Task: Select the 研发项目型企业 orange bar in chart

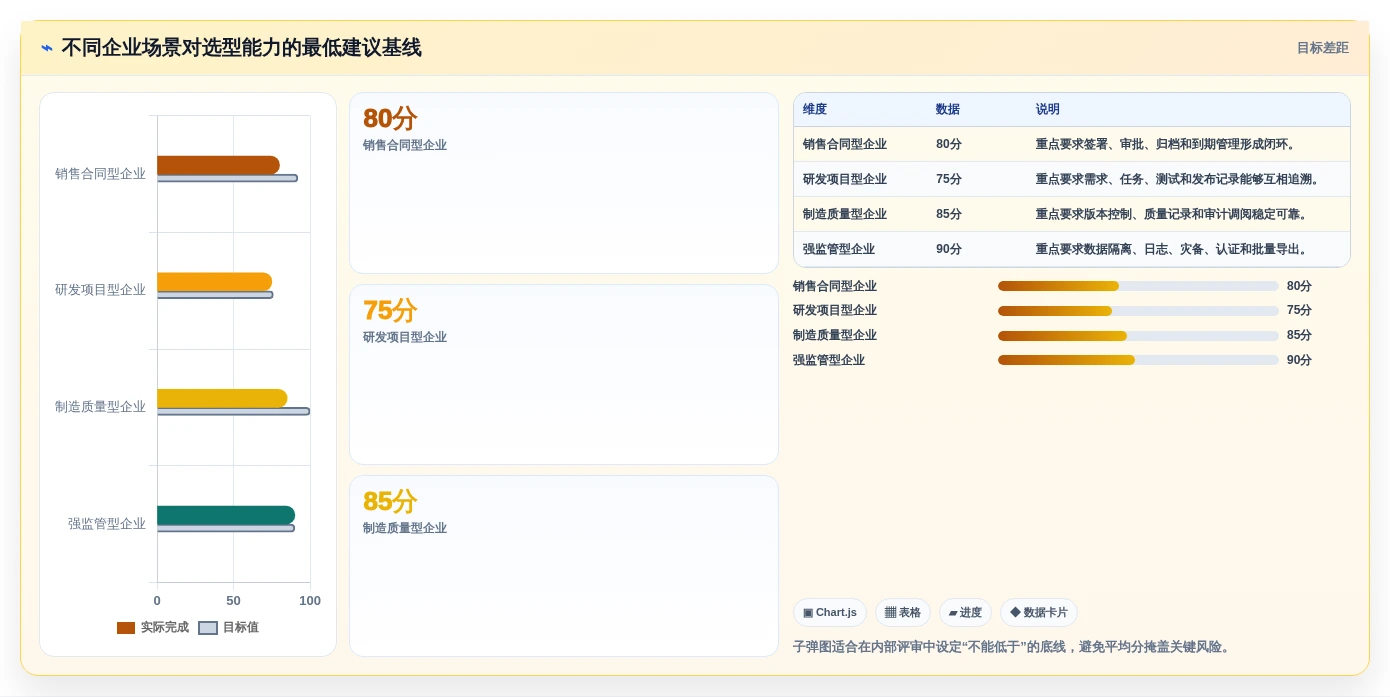Action: (214, 282)
